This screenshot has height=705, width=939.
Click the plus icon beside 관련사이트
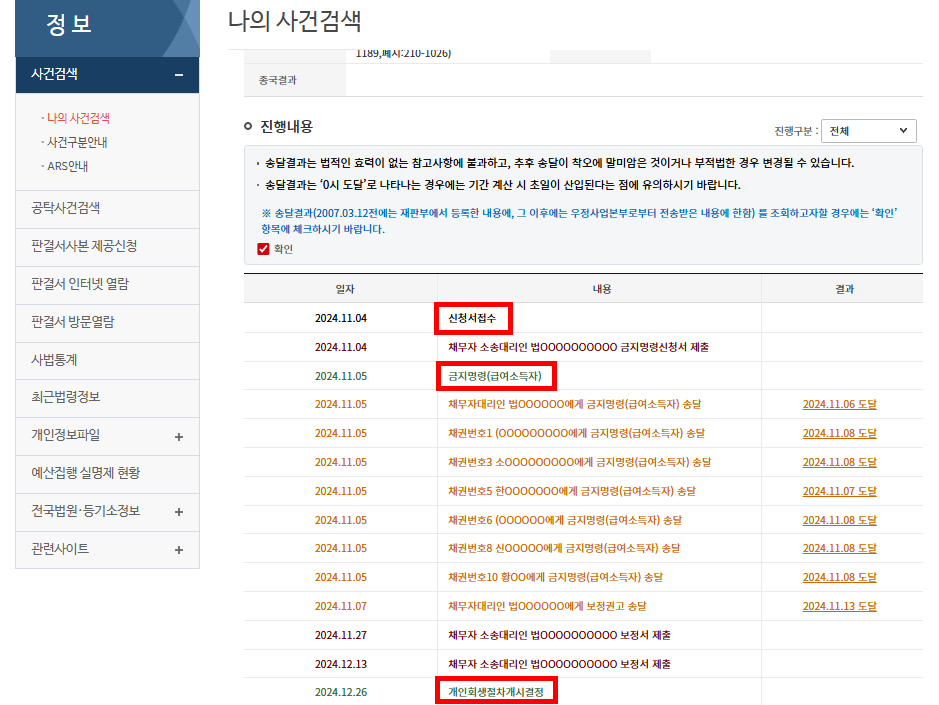pyautogui.click(x=178, y=550)
